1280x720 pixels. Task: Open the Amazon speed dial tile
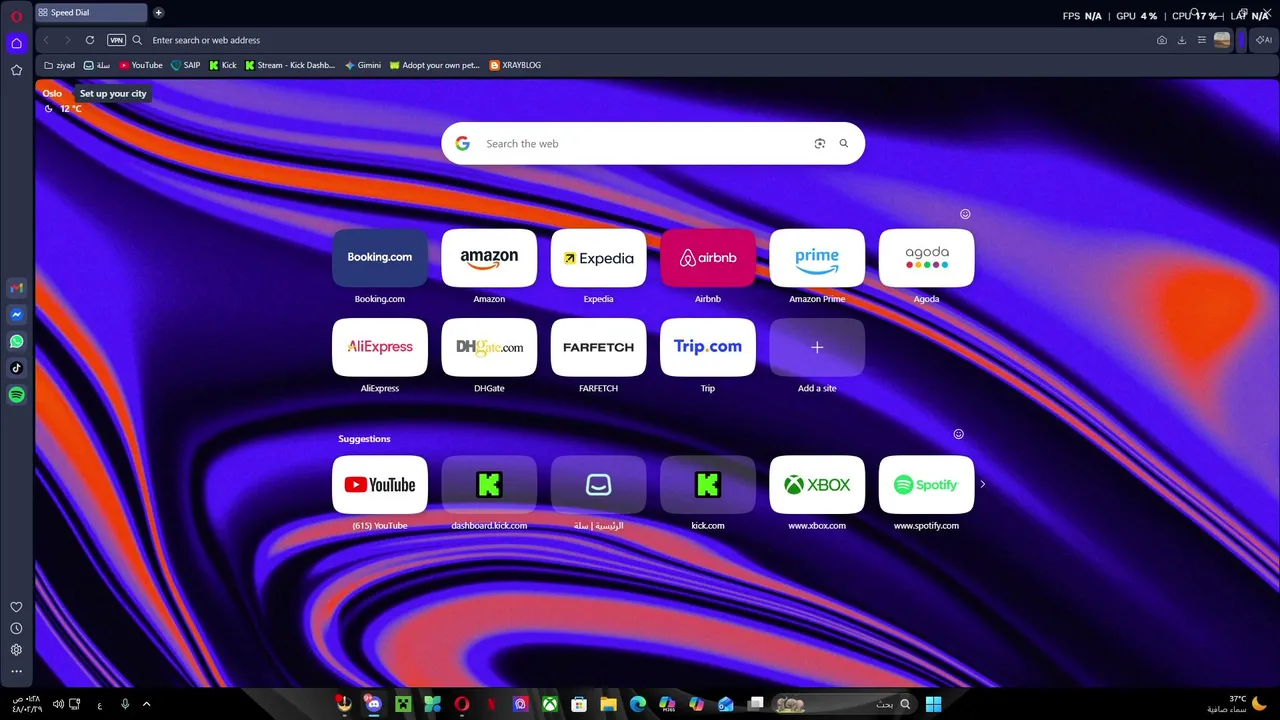[x=489, y=258]
